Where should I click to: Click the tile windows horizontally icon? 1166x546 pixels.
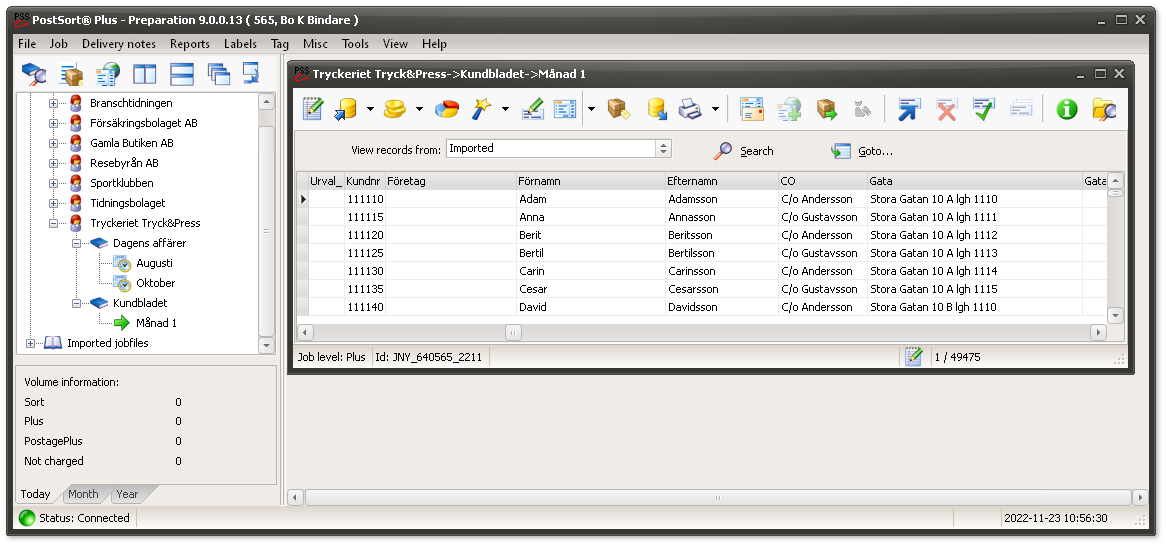tap(182, 74)
